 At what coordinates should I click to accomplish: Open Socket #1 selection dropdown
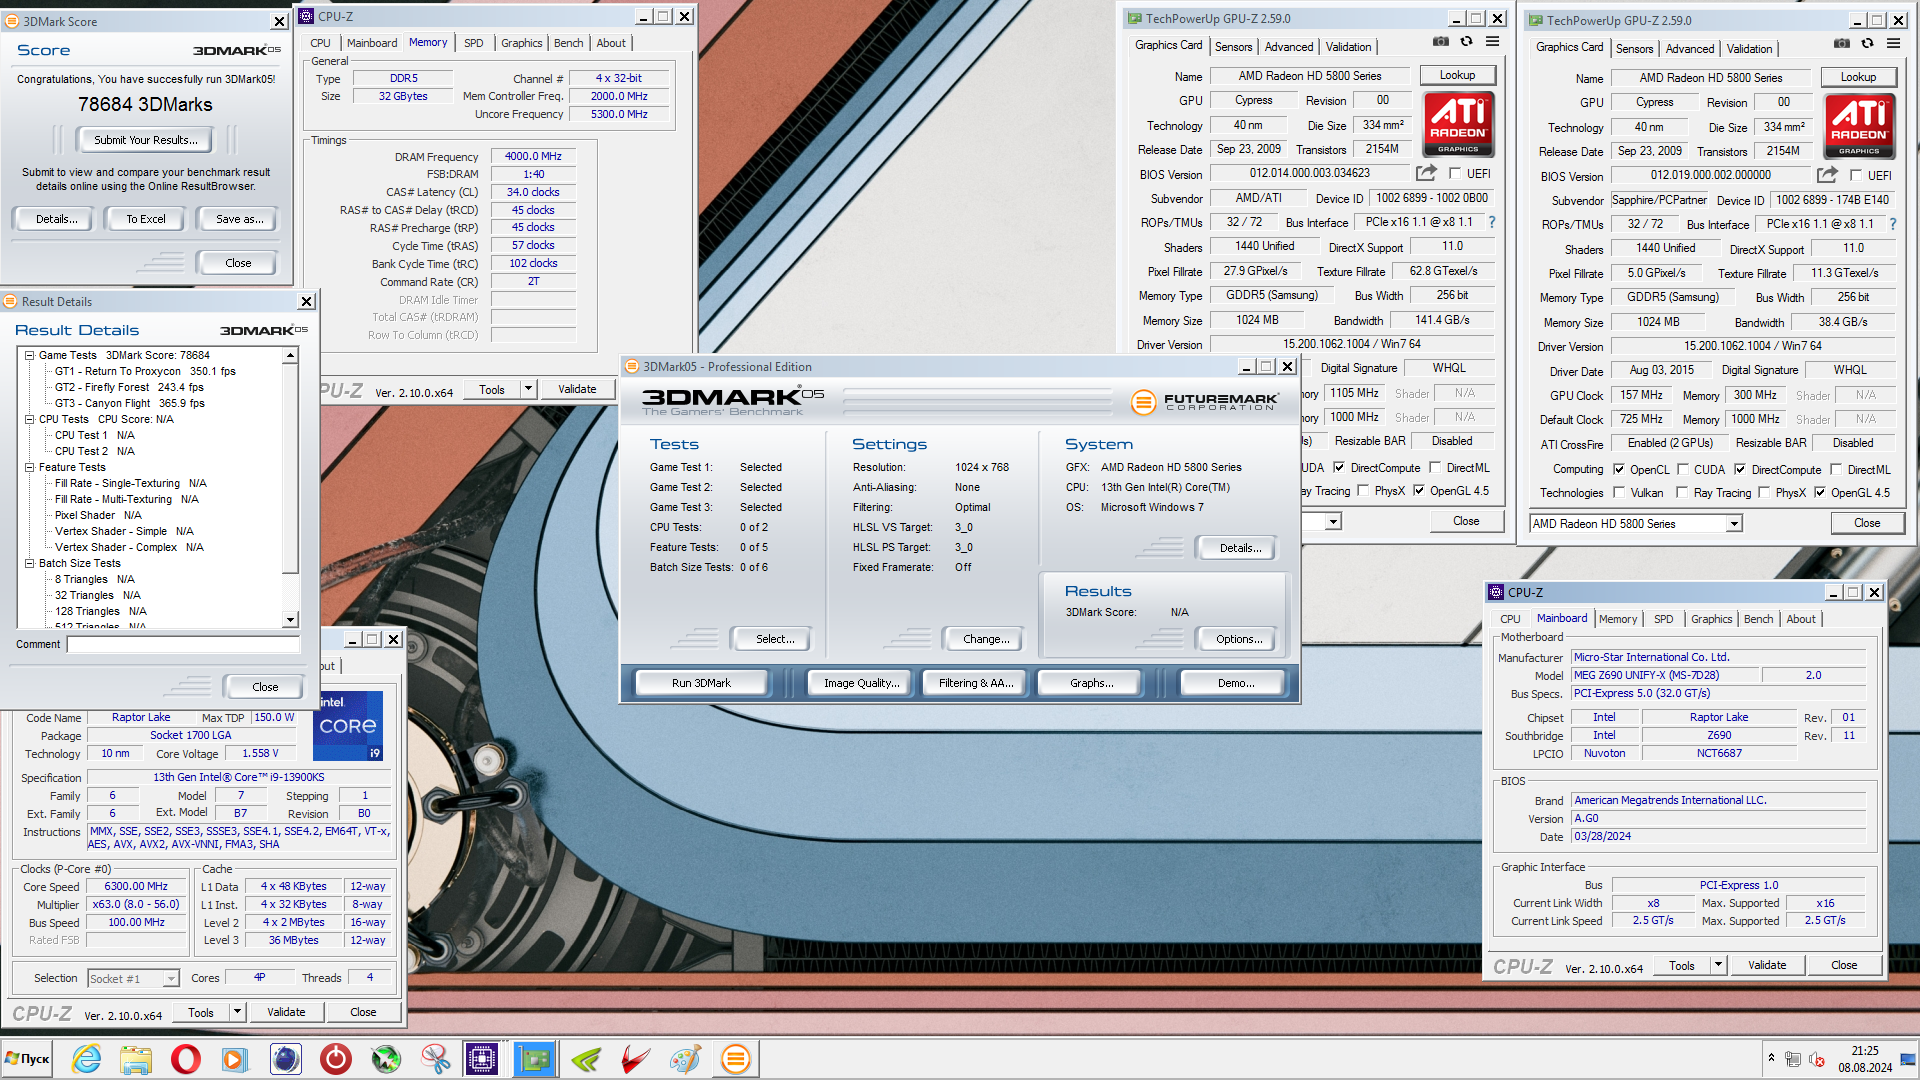(x=171, y=979)
